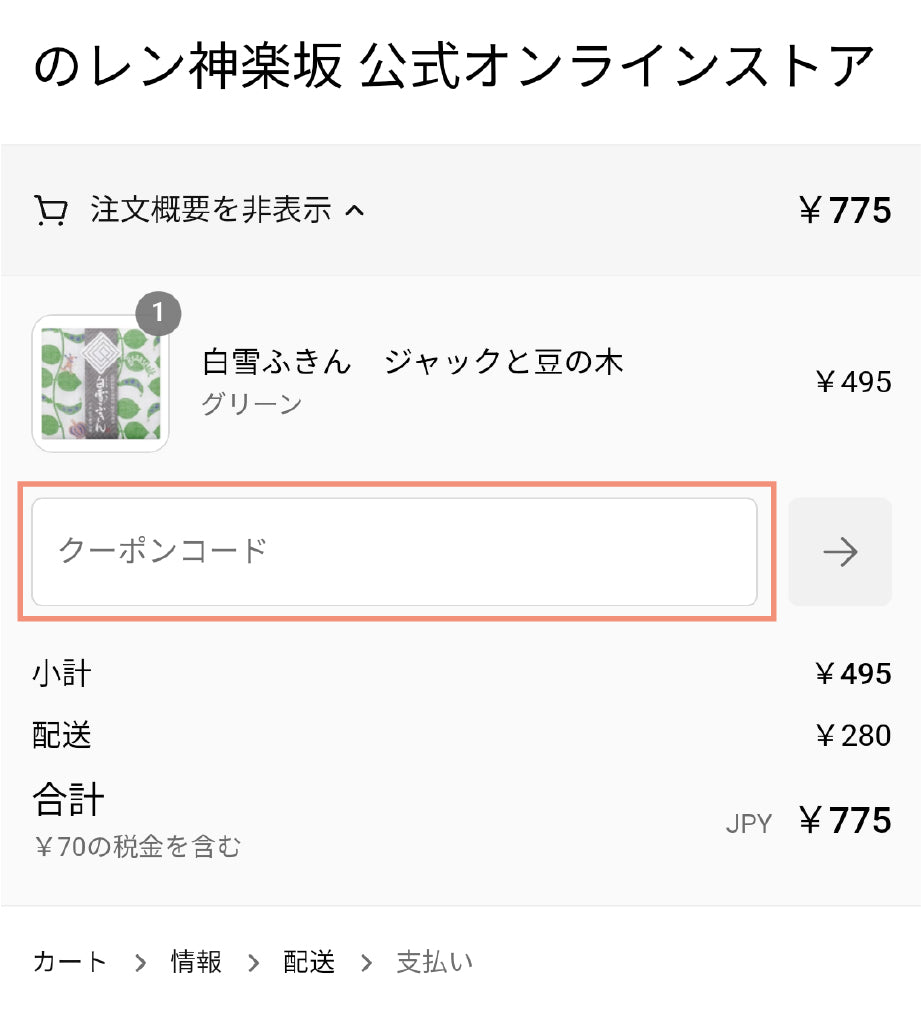Image resolution: width=921 pixels, height=1009 pixels.
Task: Click the shopping cart icon
Action: [50, 211]
